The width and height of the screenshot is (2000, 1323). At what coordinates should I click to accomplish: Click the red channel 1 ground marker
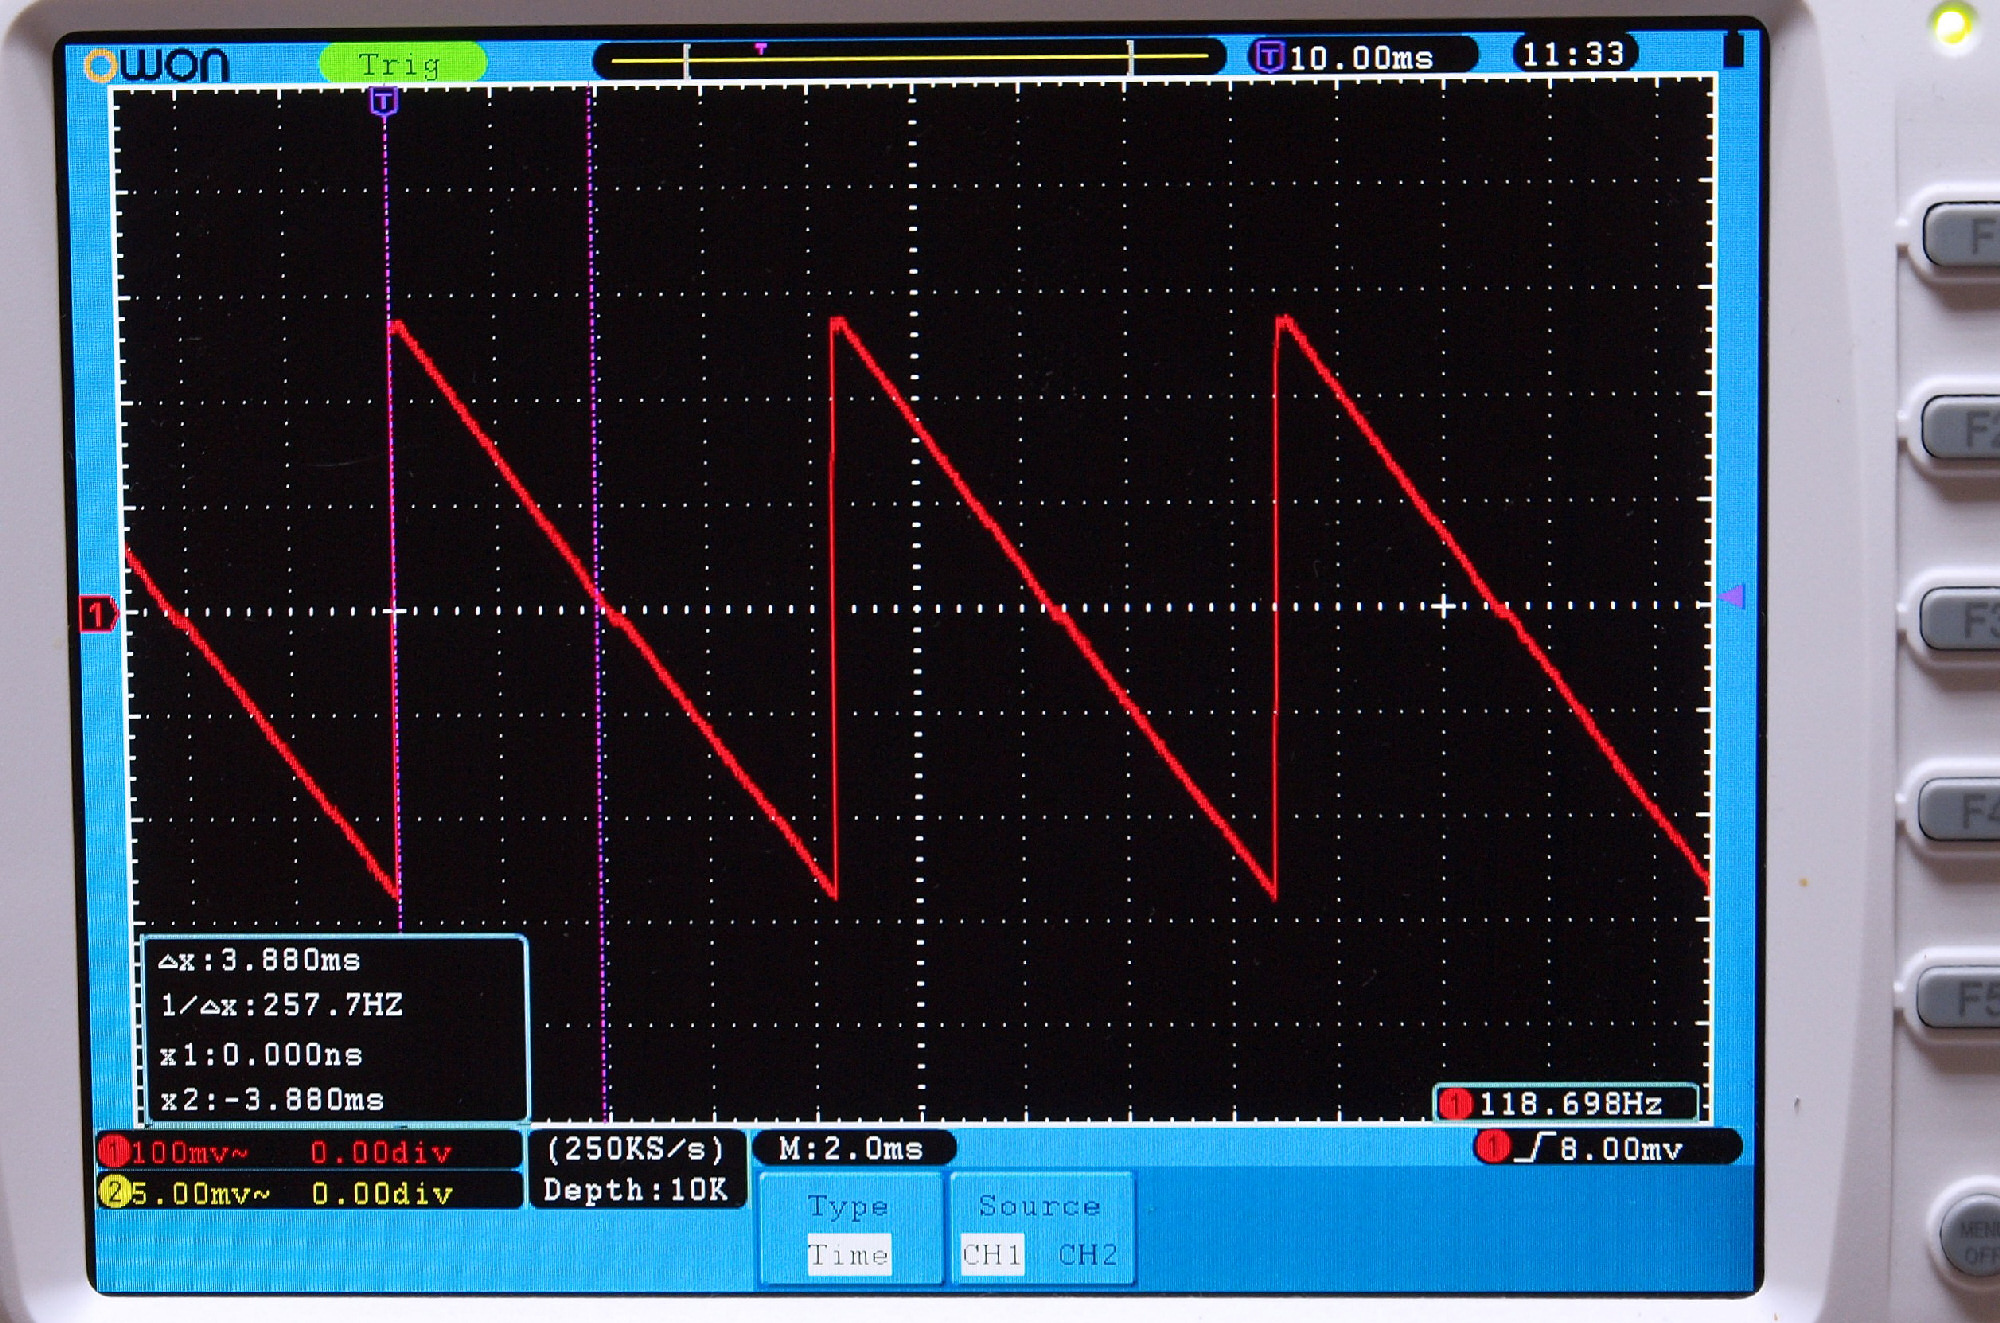(x=97, y=613)
